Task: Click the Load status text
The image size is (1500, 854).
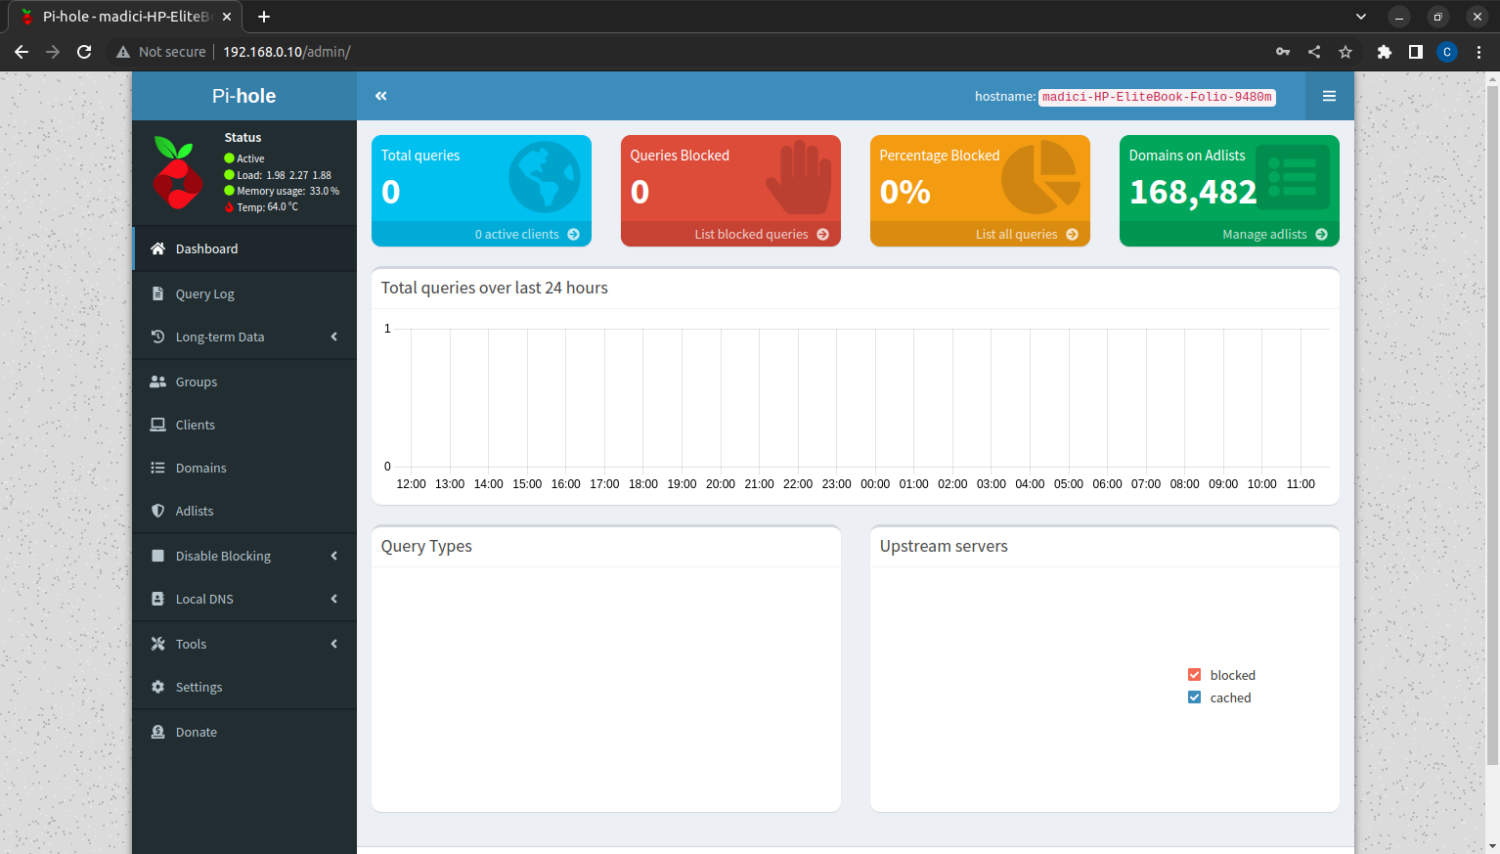Action: tap(284, 175)
